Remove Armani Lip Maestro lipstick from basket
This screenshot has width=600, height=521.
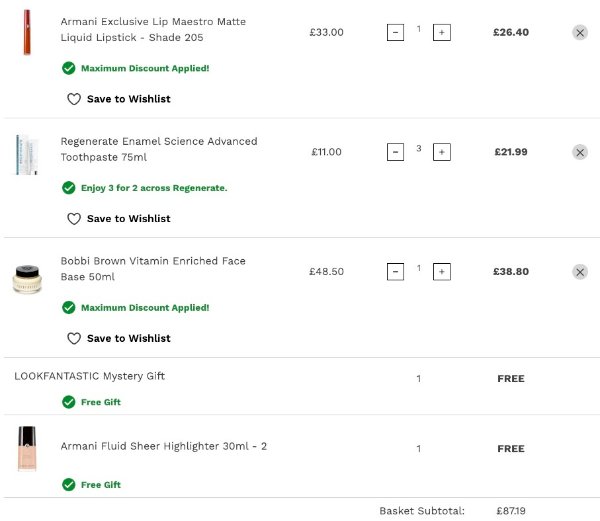coord(580,32)
